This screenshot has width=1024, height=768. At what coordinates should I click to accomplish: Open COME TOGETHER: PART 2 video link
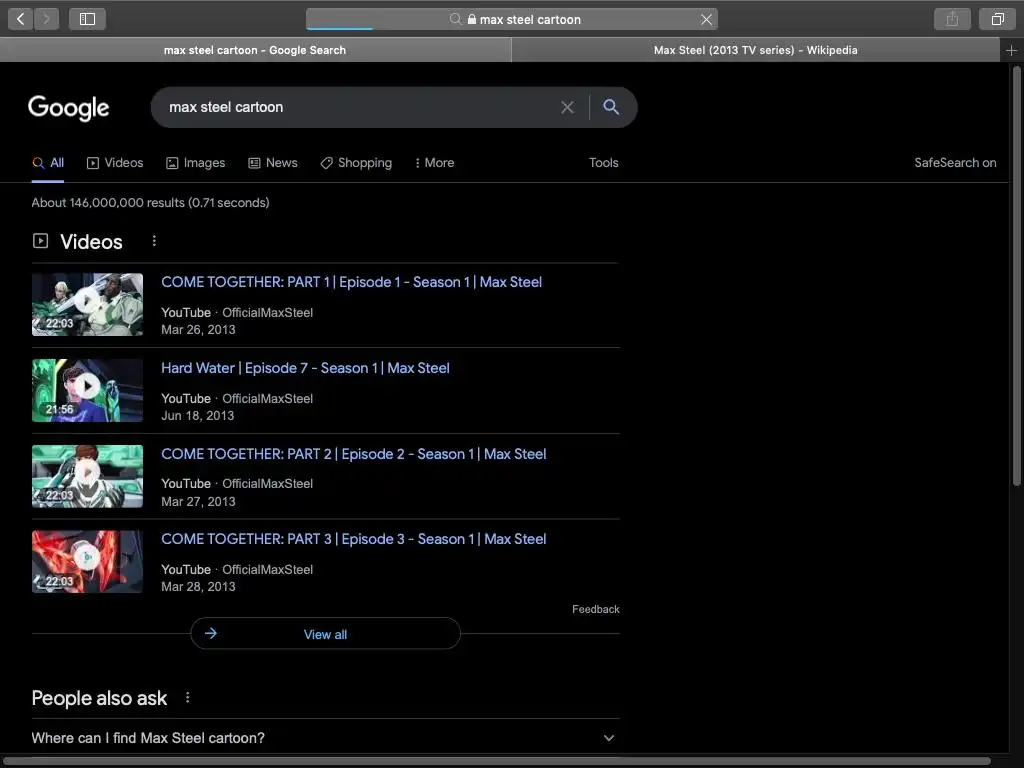pos(353,454)
